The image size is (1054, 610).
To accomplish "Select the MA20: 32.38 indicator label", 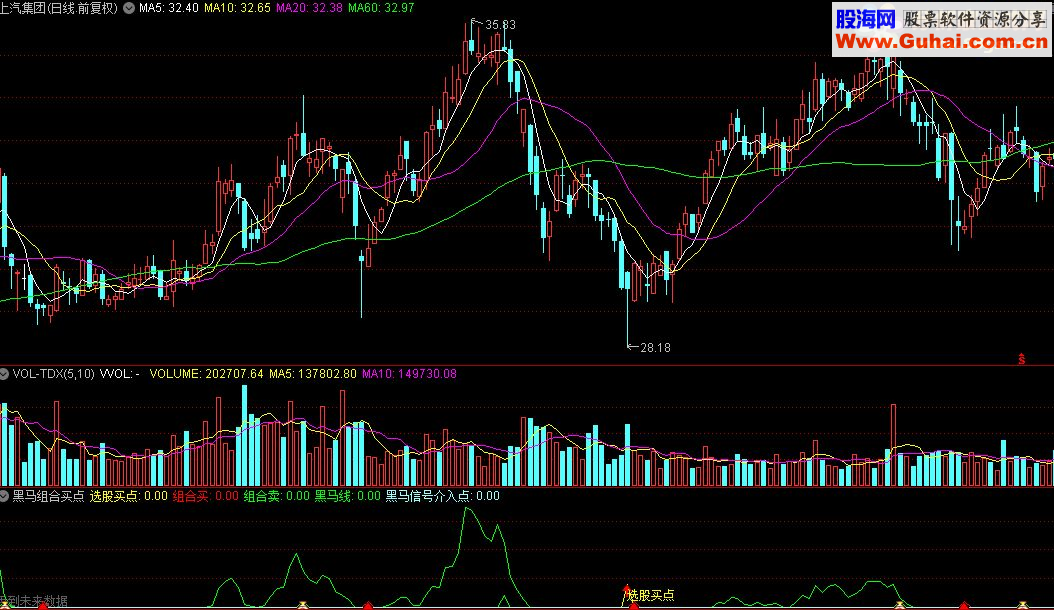I will (x=309, y=8).
